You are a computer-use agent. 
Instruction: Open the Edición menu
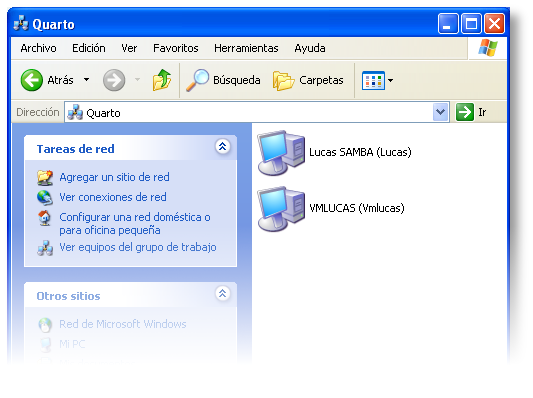coord(89,48)
